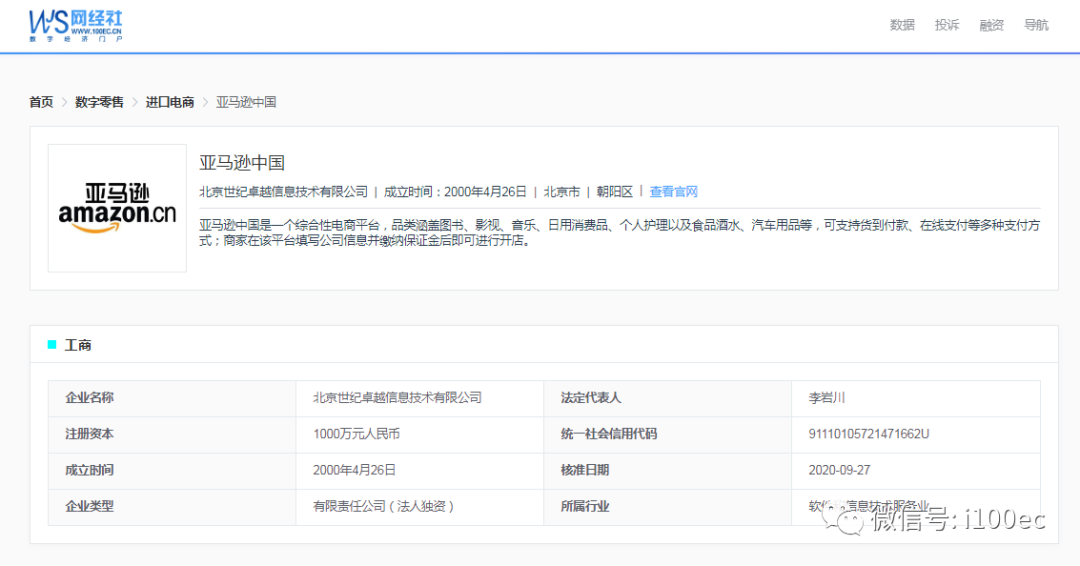Click the cyan square beside 工商
The image size is (1080, 566).
(52, 345)
